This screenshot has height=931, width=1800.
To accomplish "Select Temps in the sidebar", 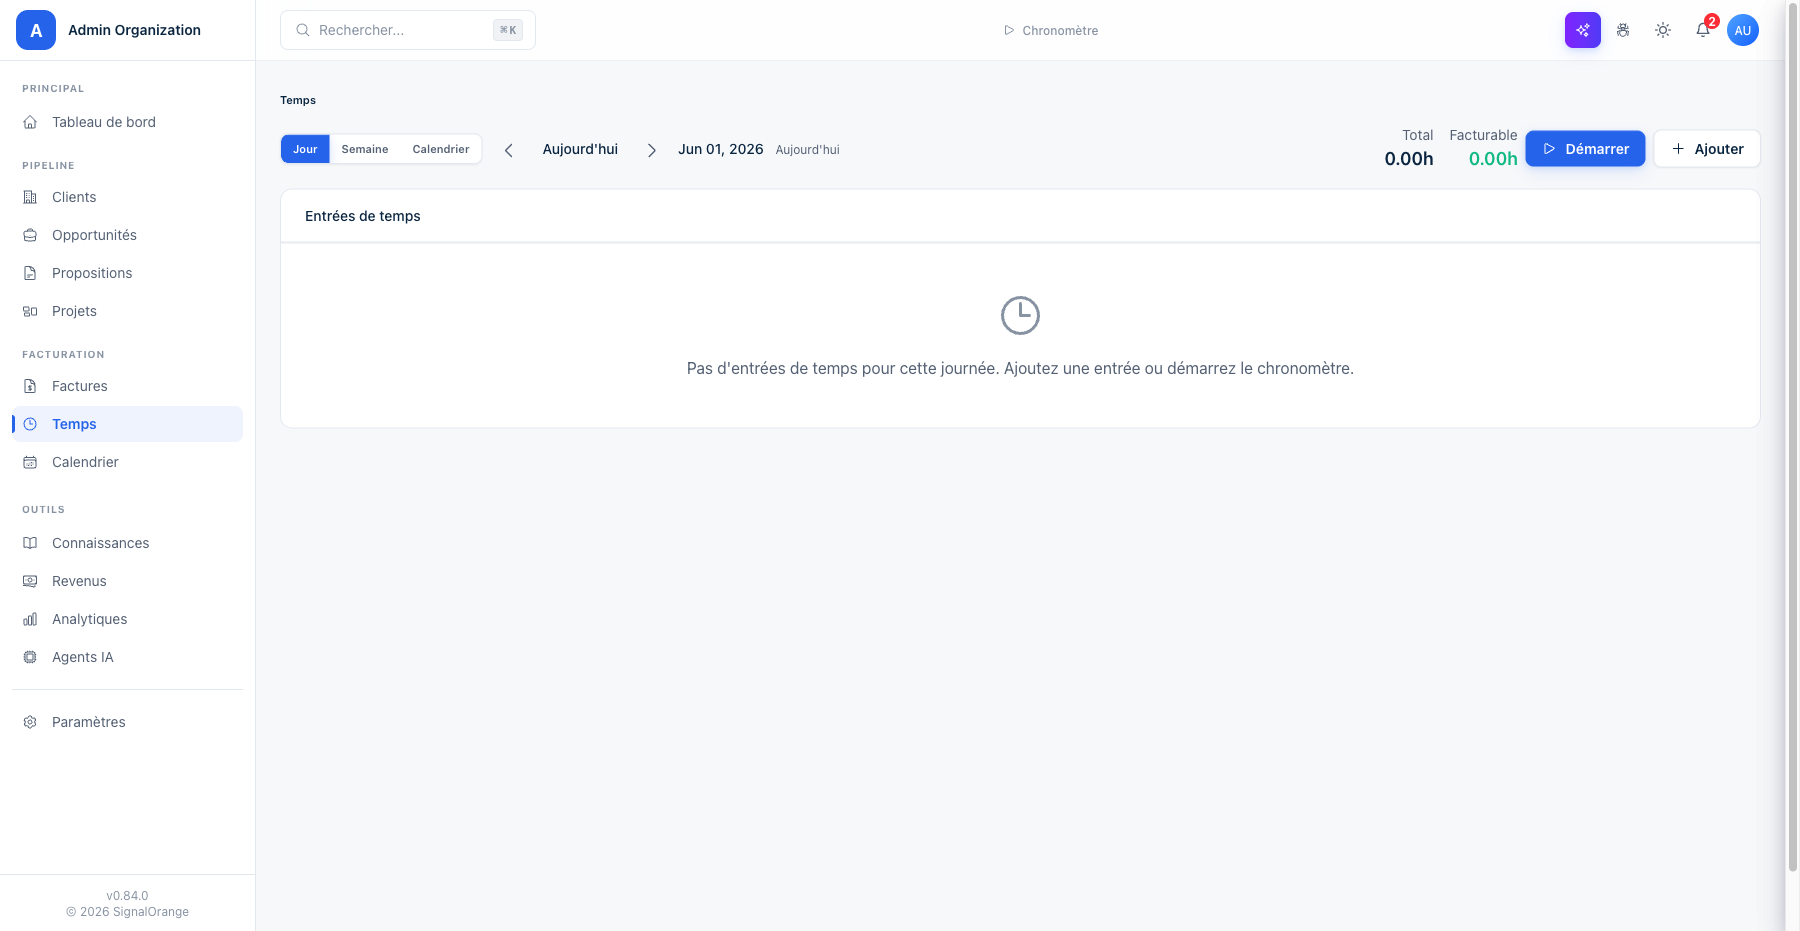I will coord(127,424).
